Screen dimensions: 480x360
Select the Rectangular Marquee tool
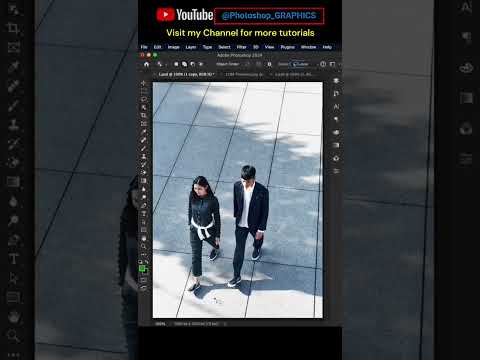pos(144,91)
